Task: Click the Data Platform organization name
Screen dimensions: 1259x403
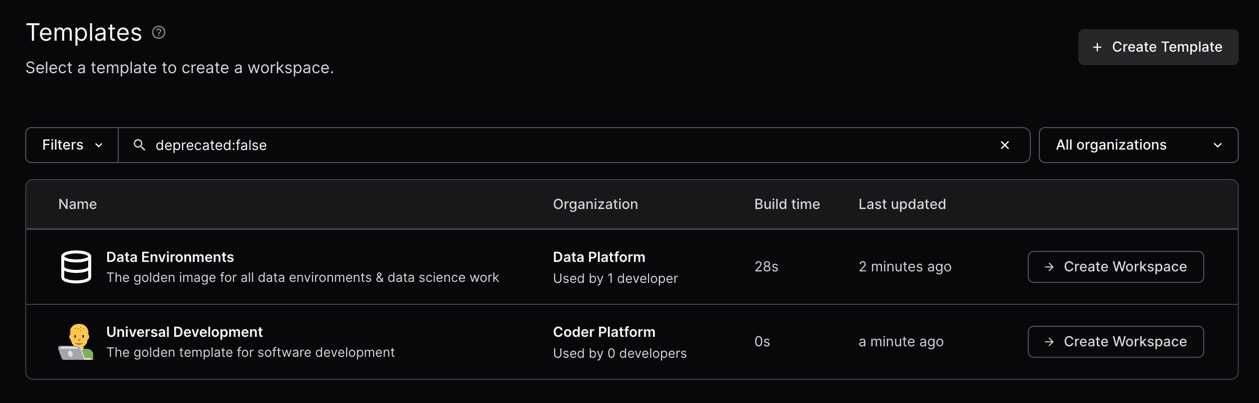Action: [599, 257]
